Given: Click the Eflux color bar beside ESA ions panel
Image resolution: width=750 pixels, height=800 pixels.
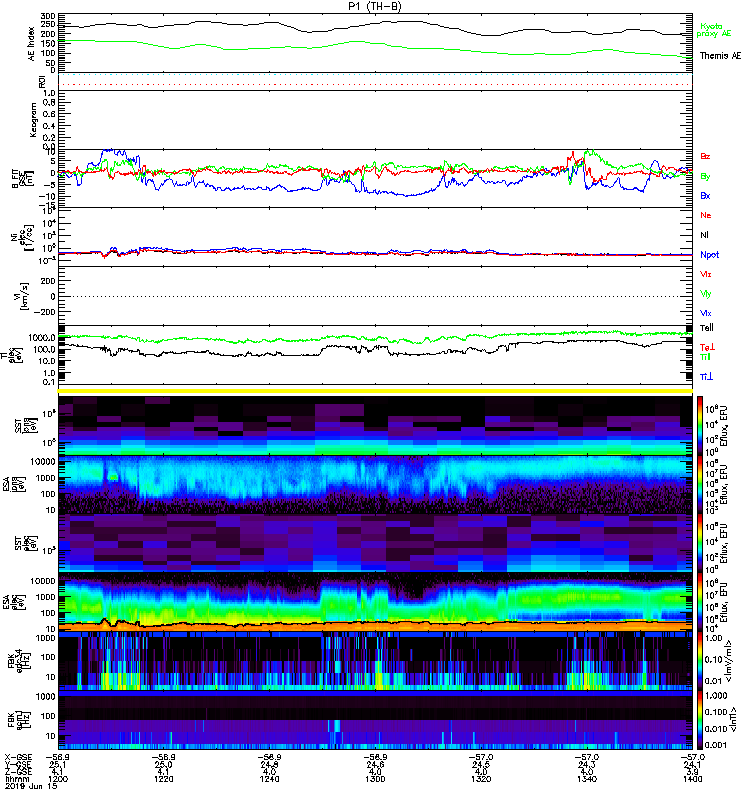Looking at the screenshot, I should tap(699, 484).
